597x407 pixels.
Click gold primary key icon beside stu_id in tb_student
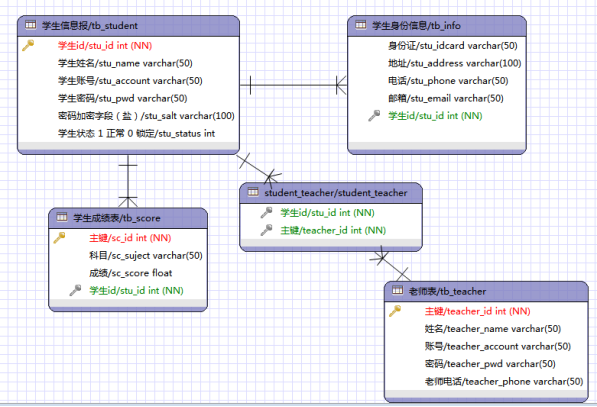28,45
